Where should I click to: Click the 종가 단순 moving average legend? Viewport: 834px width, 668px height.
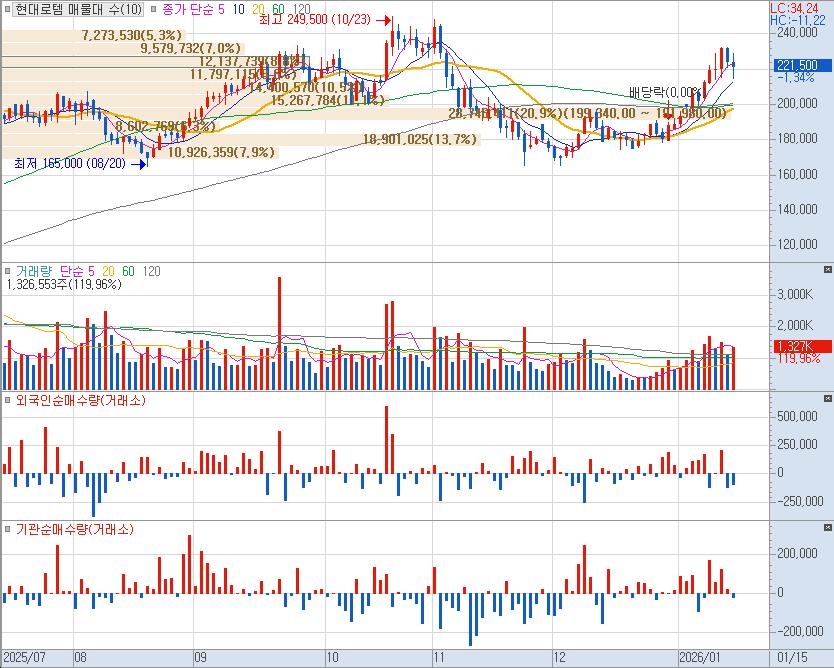point(193,8)
